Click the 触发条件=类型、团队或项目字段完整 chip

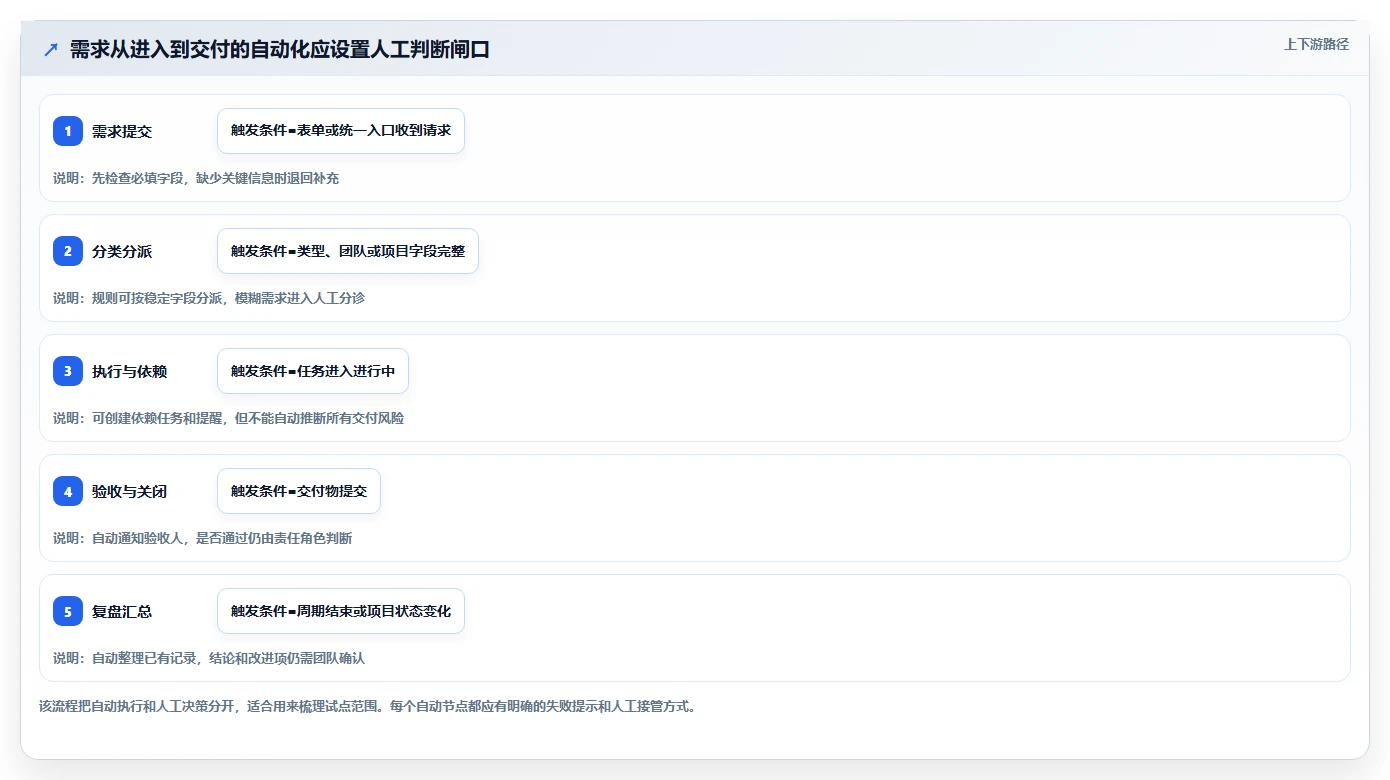pos(348,251)
